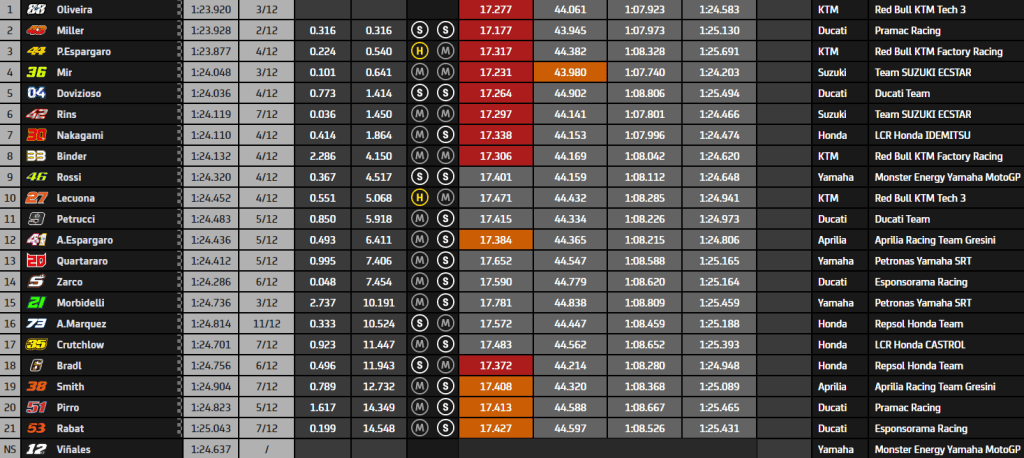Click Crutchlow's number 35 badge

pyautogui.click(x=36, y=344)
